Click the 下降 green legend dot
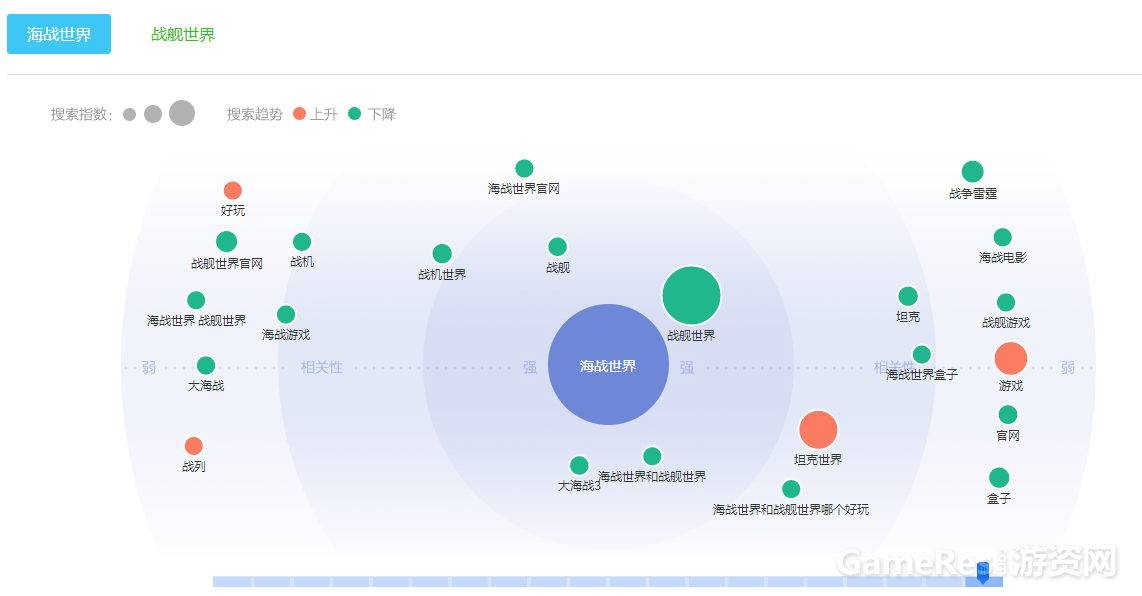The height and width of the screenshot is (596, 1142). tap(355, 114)
